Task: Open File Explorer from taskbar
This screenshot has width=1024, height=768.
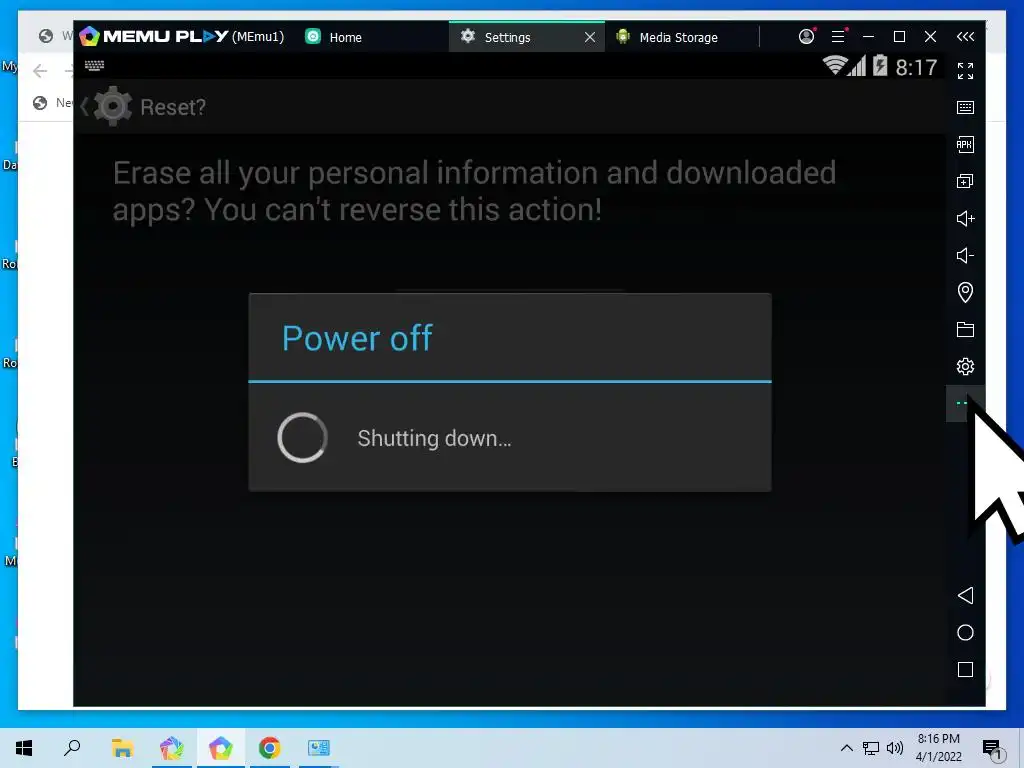Action: tap(122, 748)
